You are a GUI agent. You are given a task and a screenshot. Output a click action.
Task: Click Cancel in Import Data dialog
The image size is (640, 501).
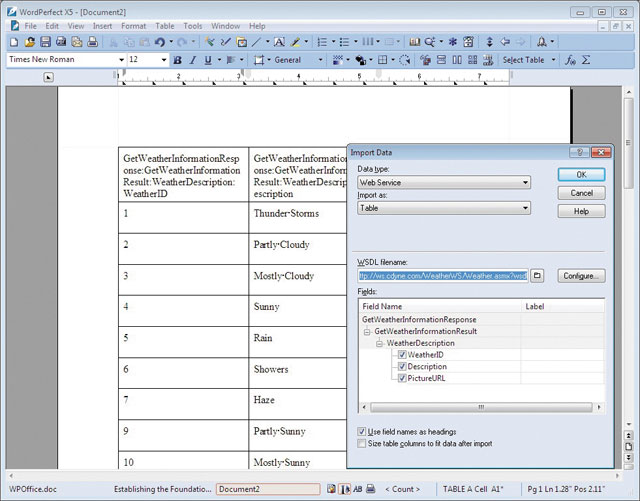coord(581,193)
